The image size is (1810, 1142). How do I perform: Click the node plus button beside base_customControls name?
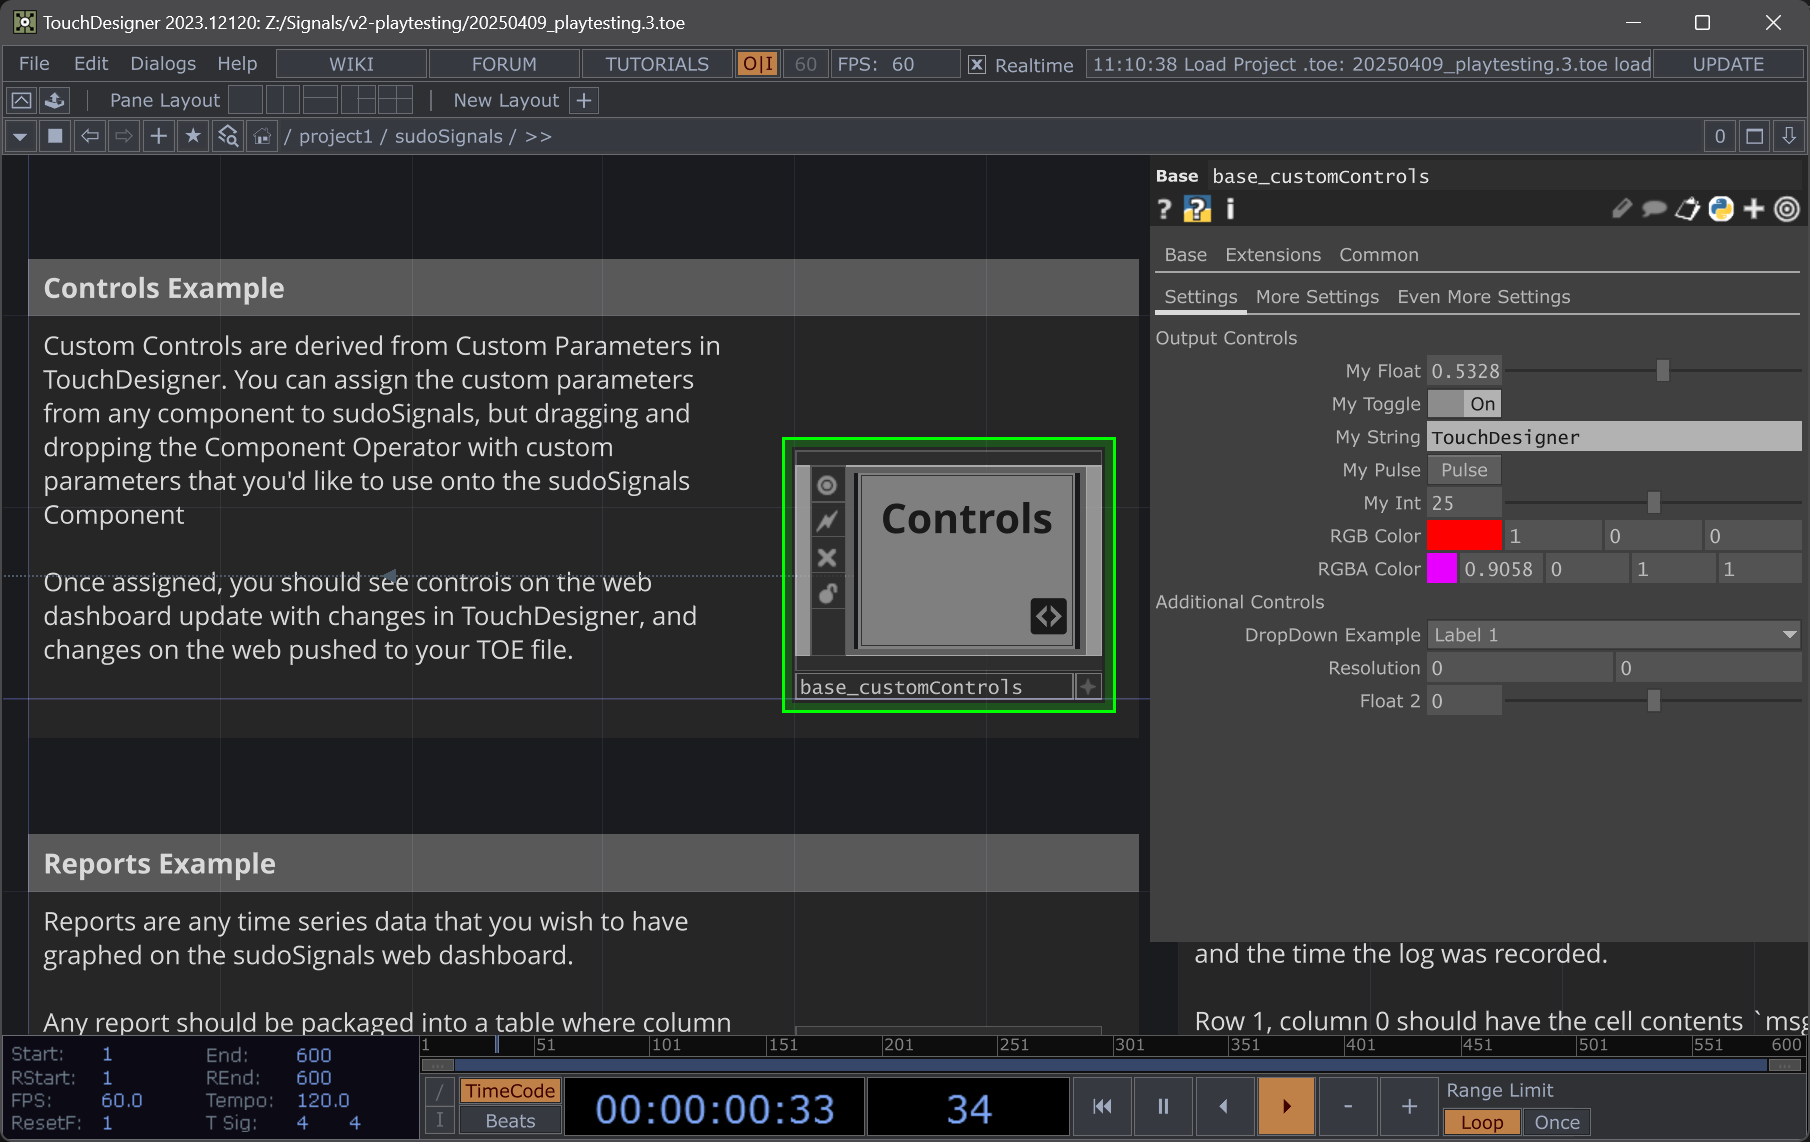1088,687
